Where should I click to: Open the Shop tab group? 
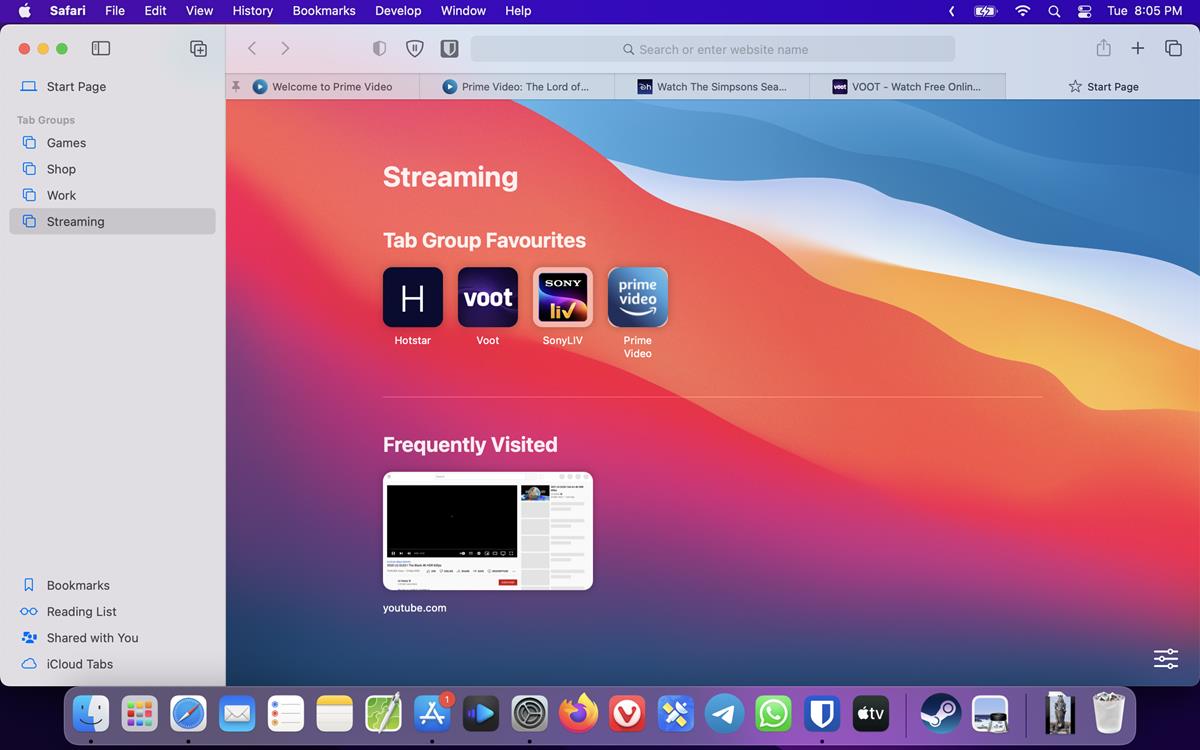pyautogui.click(x=112, y=169)
